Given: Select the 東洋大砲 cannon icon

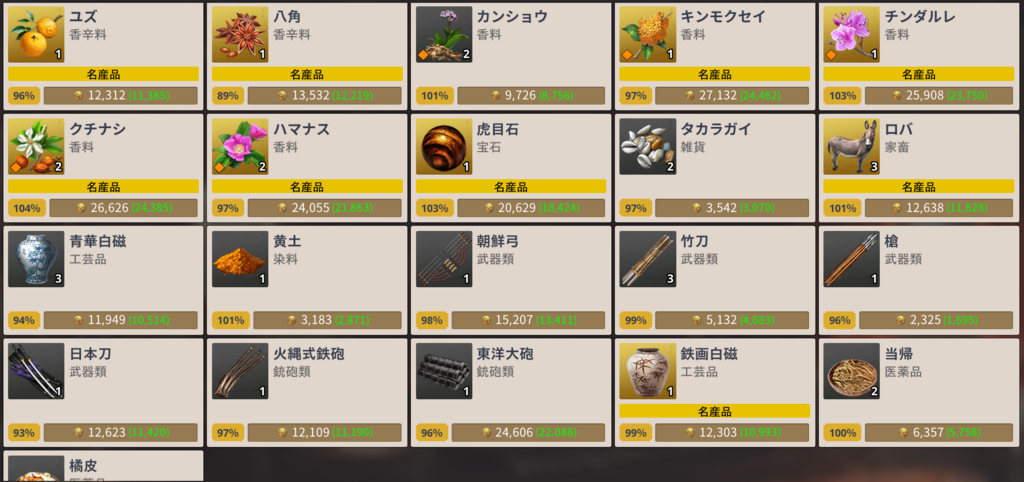Looking at the screenshot, I should click(x=443, y=371).
